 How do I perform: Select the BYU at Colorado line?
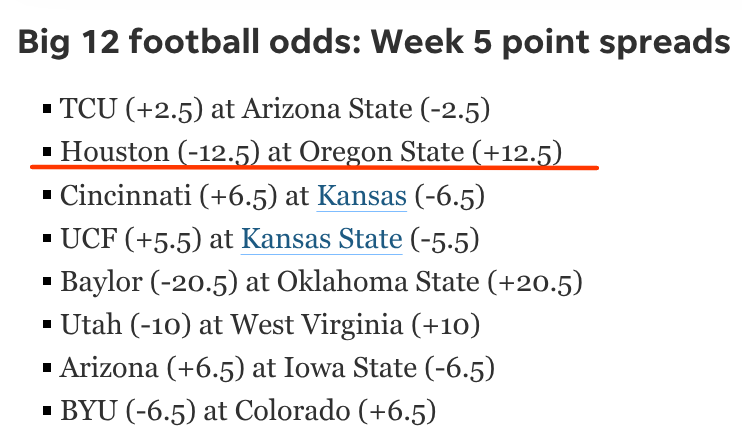(248, 412)
